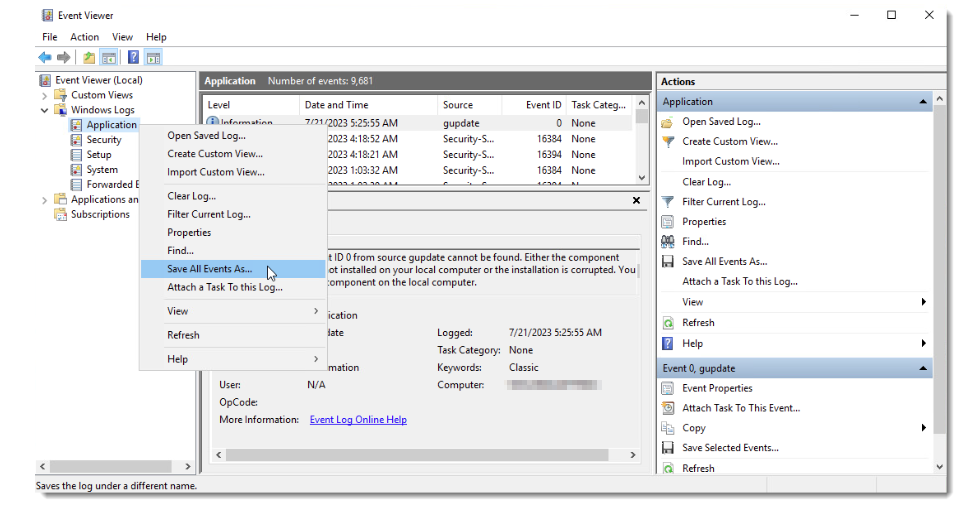The height and width of the screenshot is (507, 964).
Task: Collapse the Windows Logs tree node
Action: [x=44, y=110]
